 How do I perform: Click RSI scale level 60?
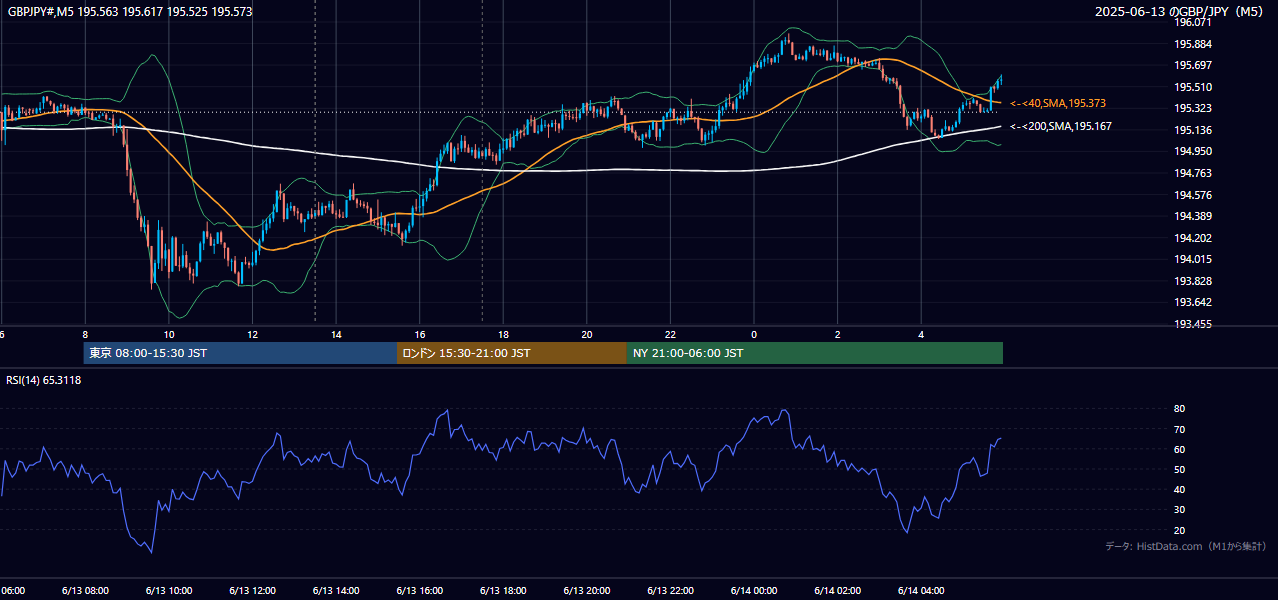1180,449
